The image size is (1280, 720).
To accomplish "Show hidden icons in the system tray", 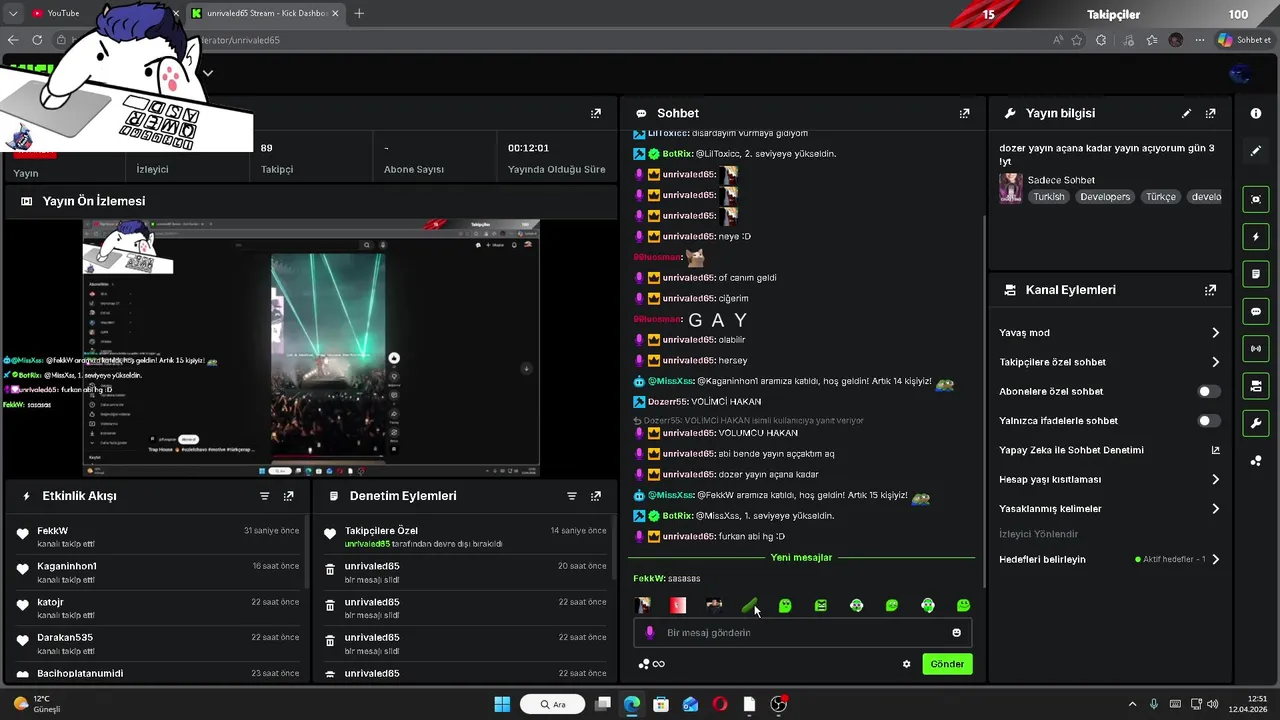I will coord(1132,704).
